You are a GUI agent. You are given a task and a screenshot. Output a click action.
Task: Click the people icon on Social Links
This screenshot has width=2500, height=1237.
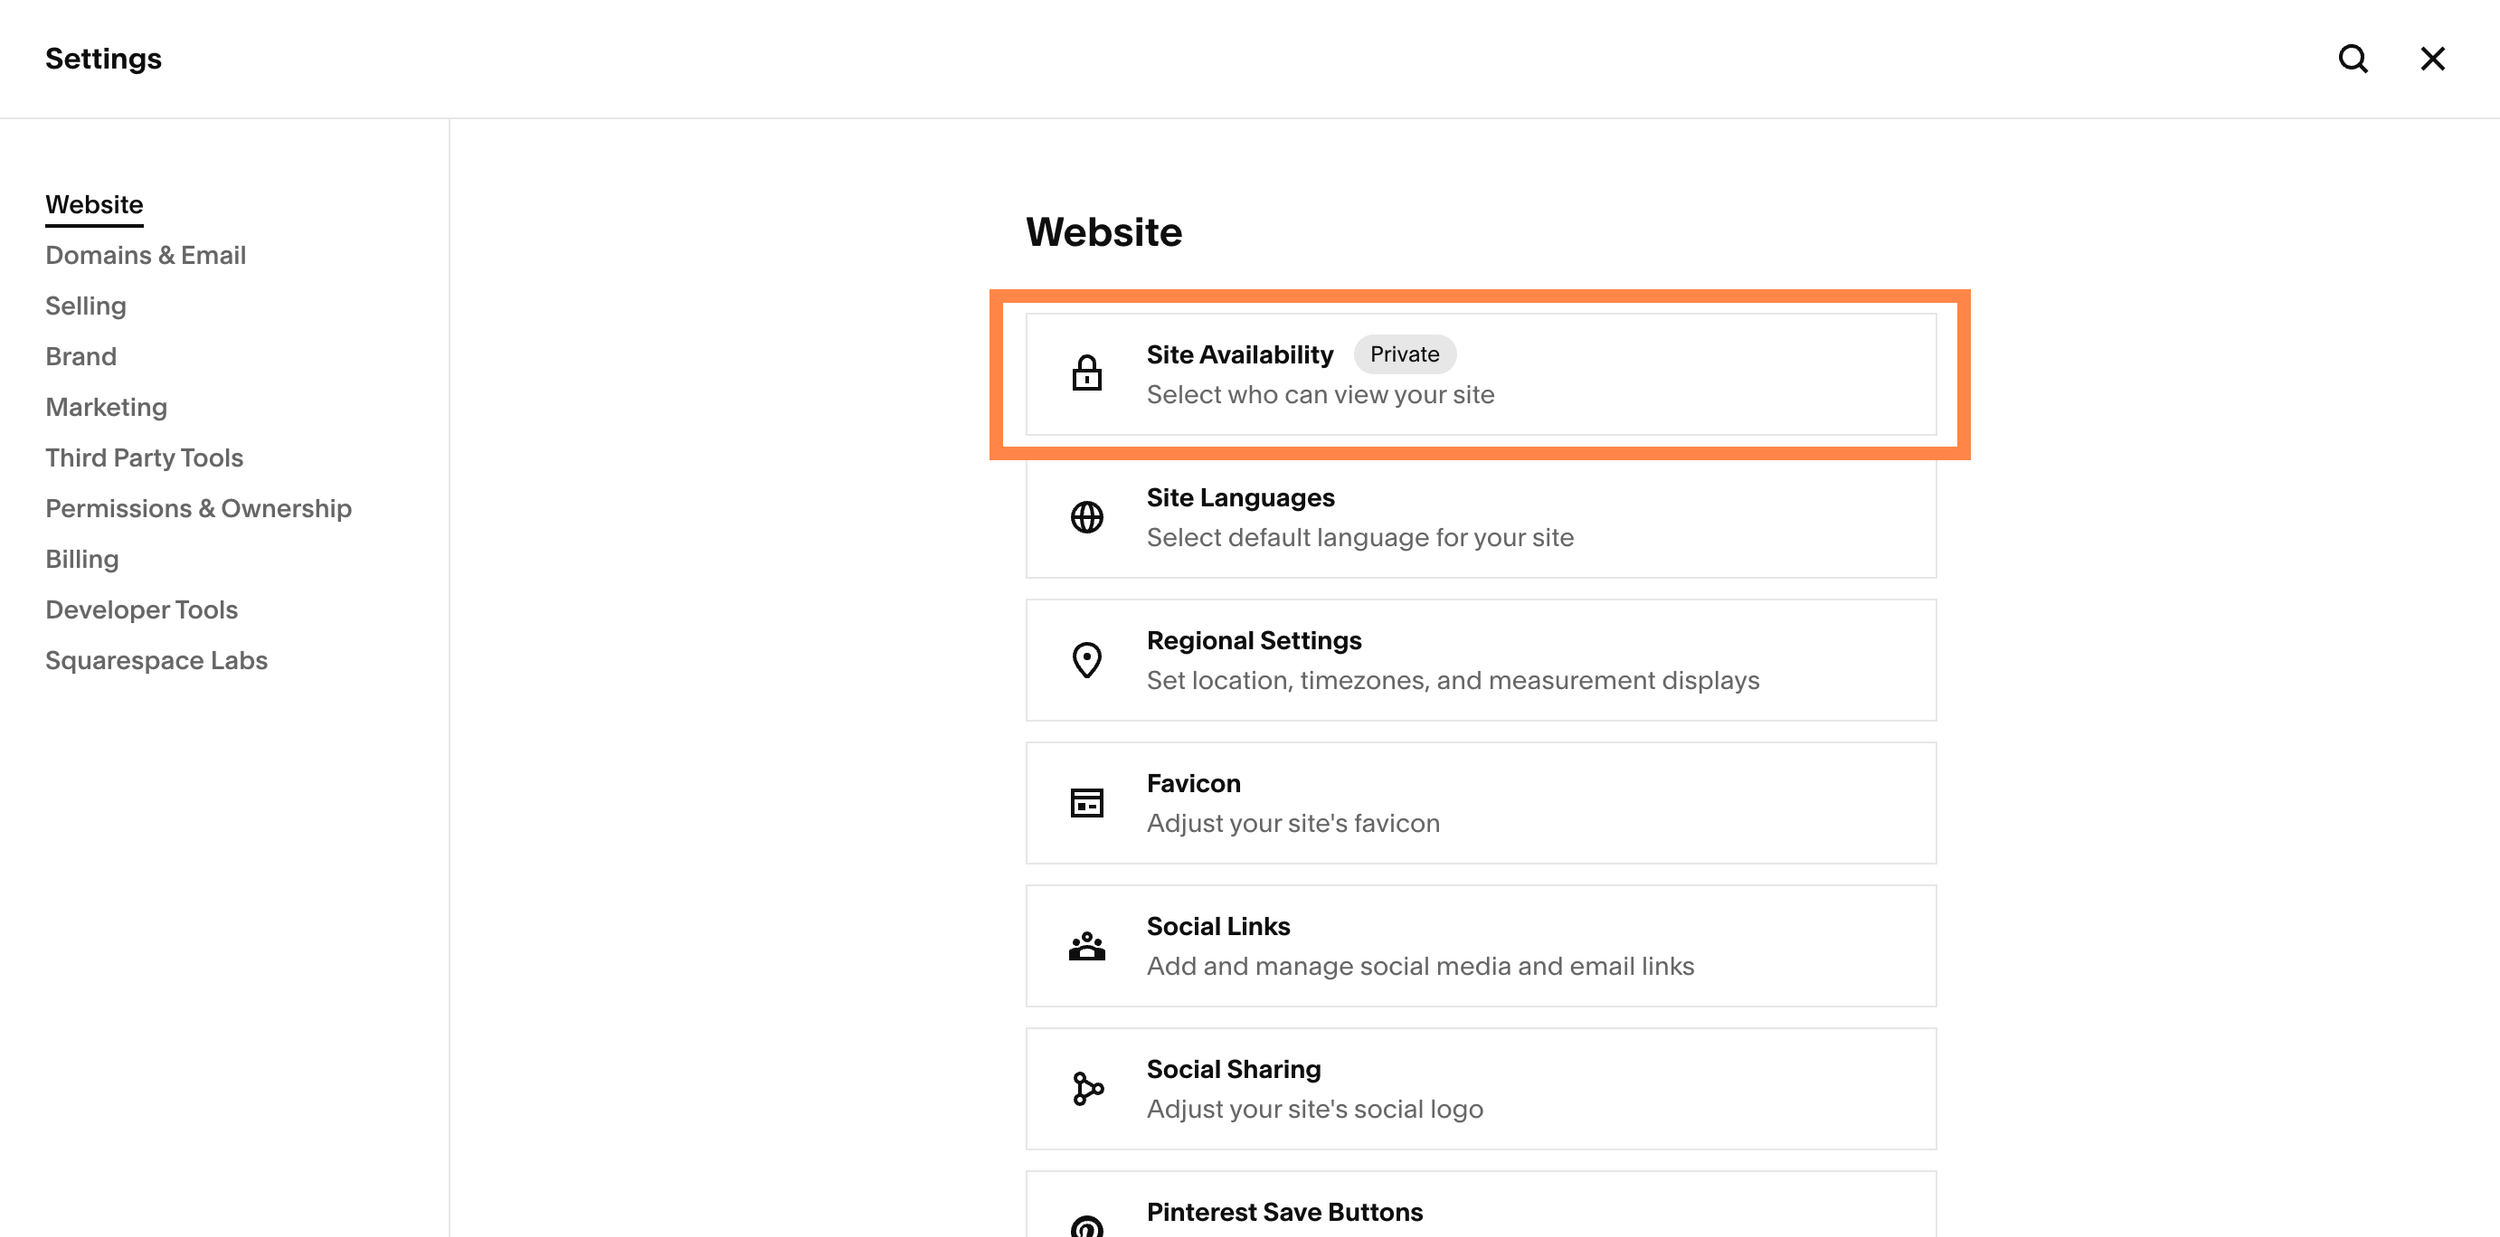click(1086, 945)
